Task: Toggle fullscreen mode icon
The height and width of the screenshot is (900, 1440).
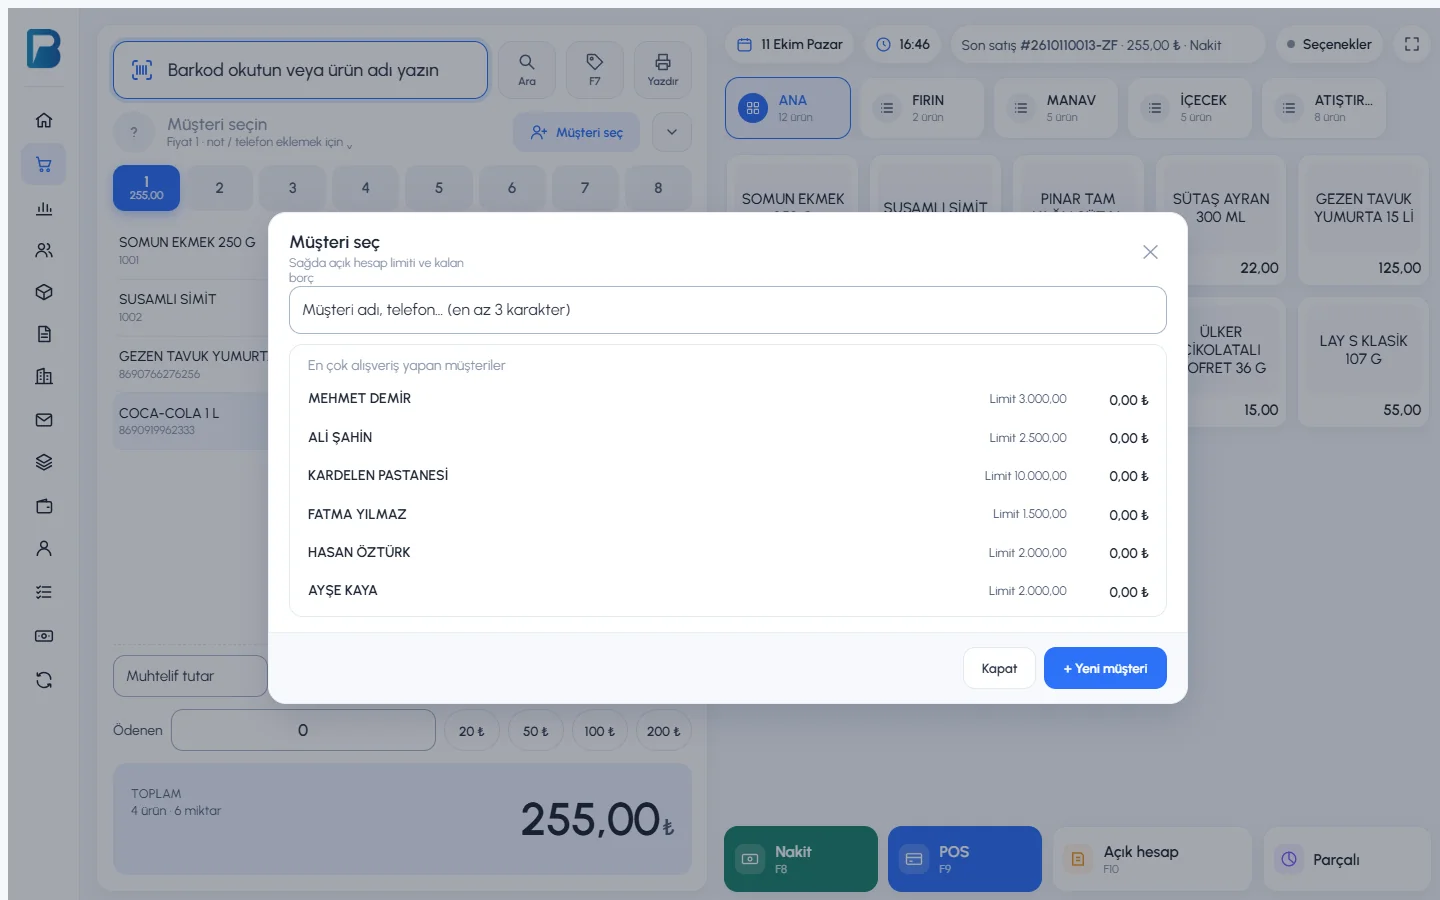Action: click(x=1412, y=44)
